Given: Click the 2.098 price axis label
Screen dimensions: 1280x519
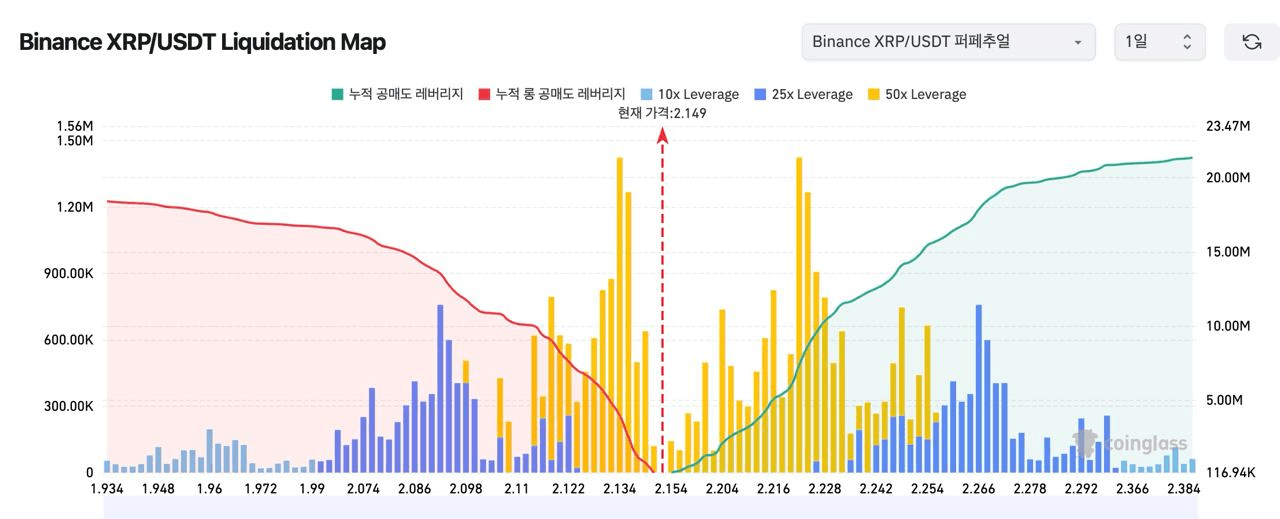Looking at the screenshot, I should click(x=466, y=489).
